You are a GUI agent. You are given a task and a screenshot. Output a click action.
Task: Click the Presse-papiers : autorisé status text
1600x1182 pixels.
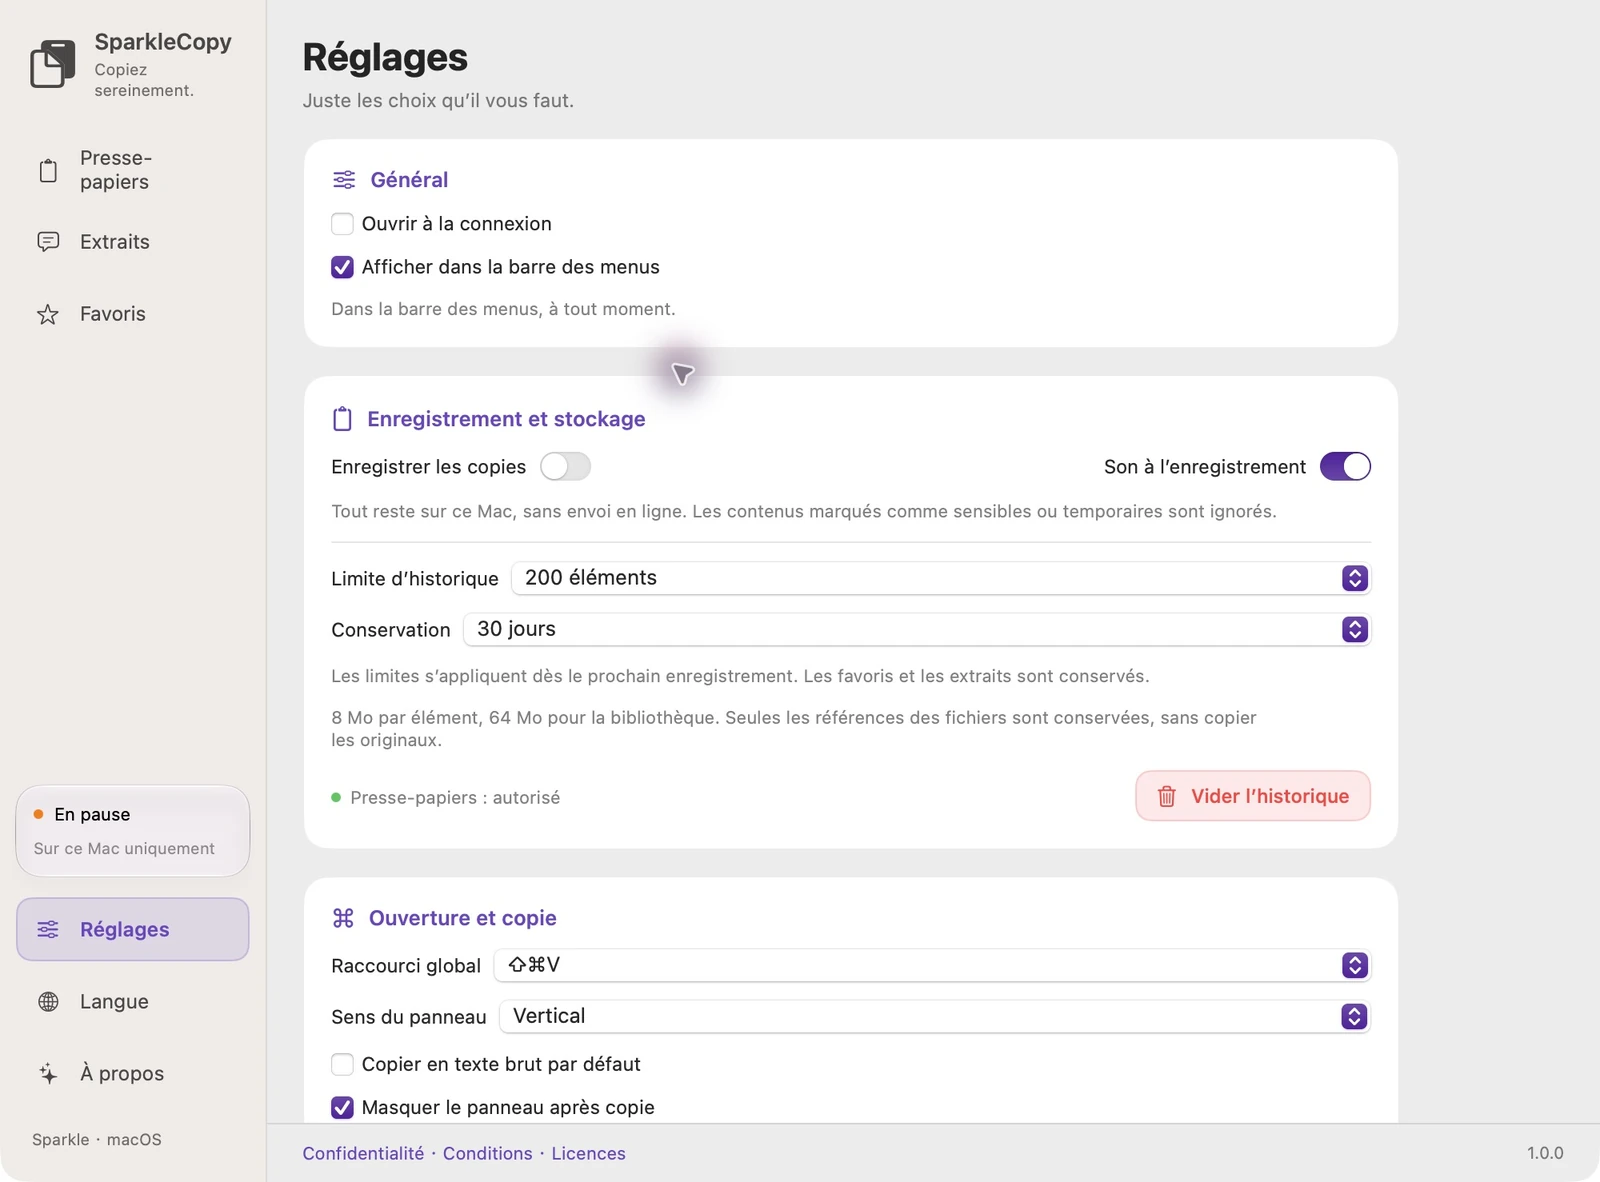click(455, 798)
